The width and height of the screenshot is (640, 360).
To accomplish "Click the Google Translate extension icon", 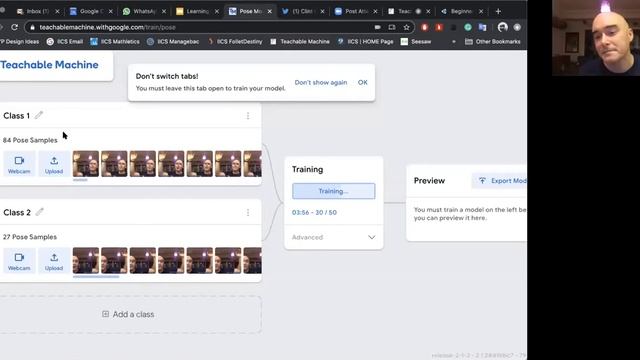I will [482, 27].
